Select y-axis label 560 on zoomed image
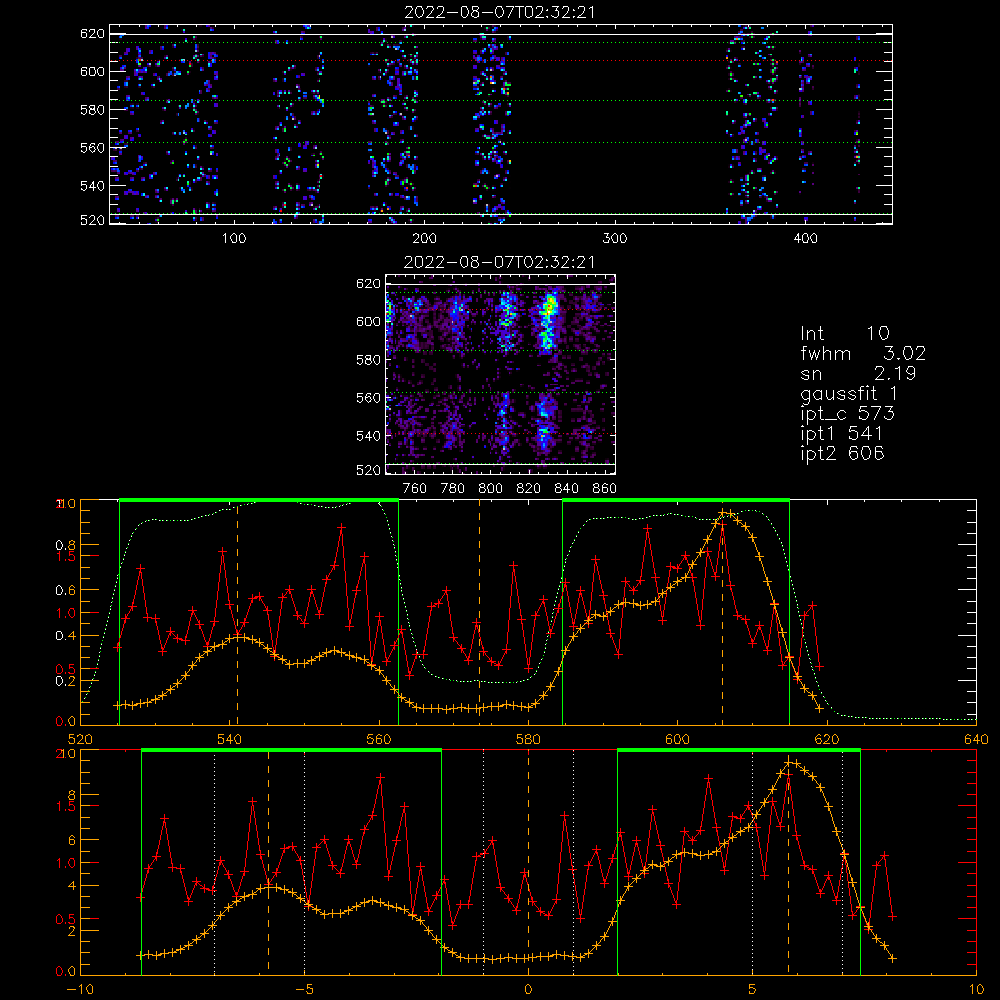Screen dimensions: 1000x1000 coord(368,398)
